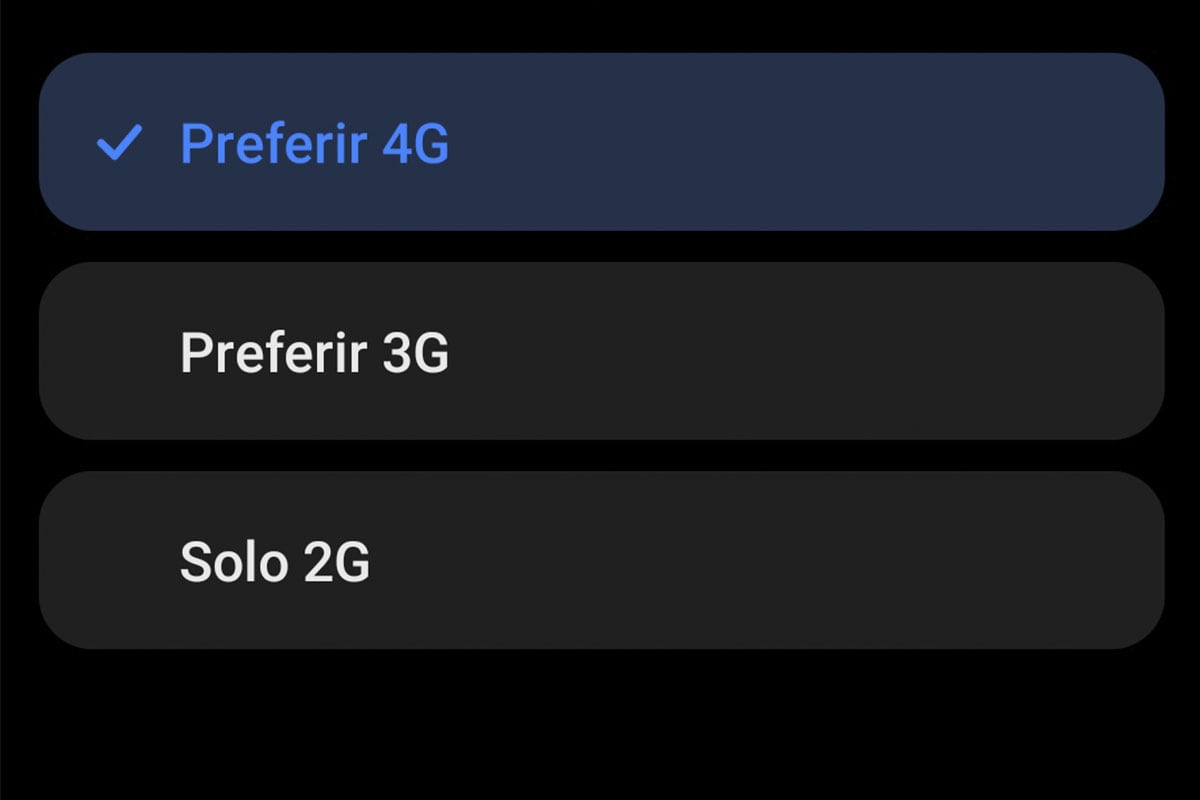1200x800 pixels.
Task: Tap the currently selected network option
Action: point(600,144)
